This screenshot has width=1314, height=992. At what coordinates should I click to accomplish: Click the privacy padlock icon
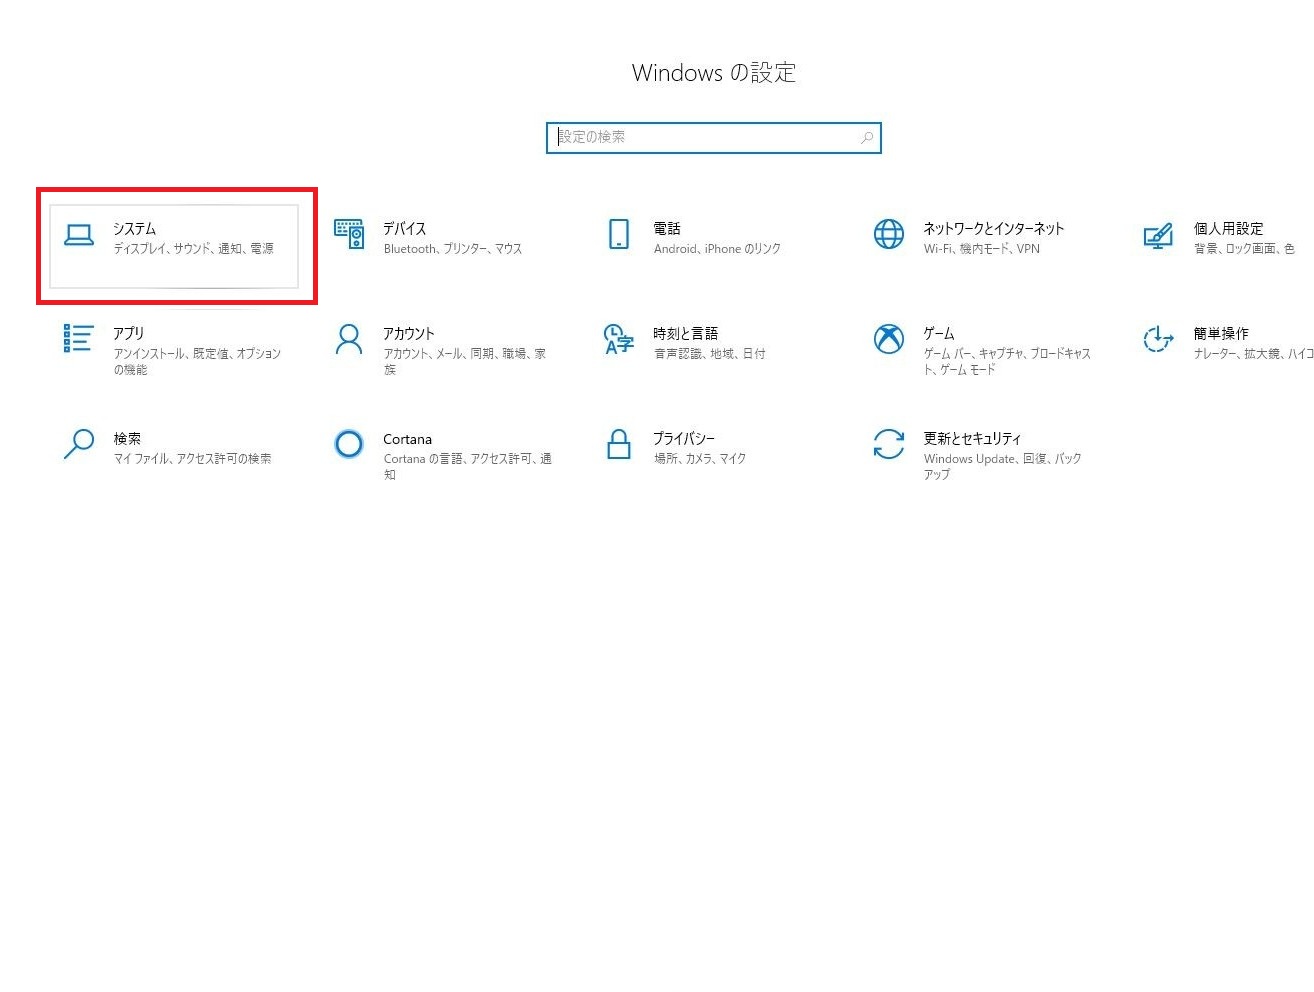(619, 444)
